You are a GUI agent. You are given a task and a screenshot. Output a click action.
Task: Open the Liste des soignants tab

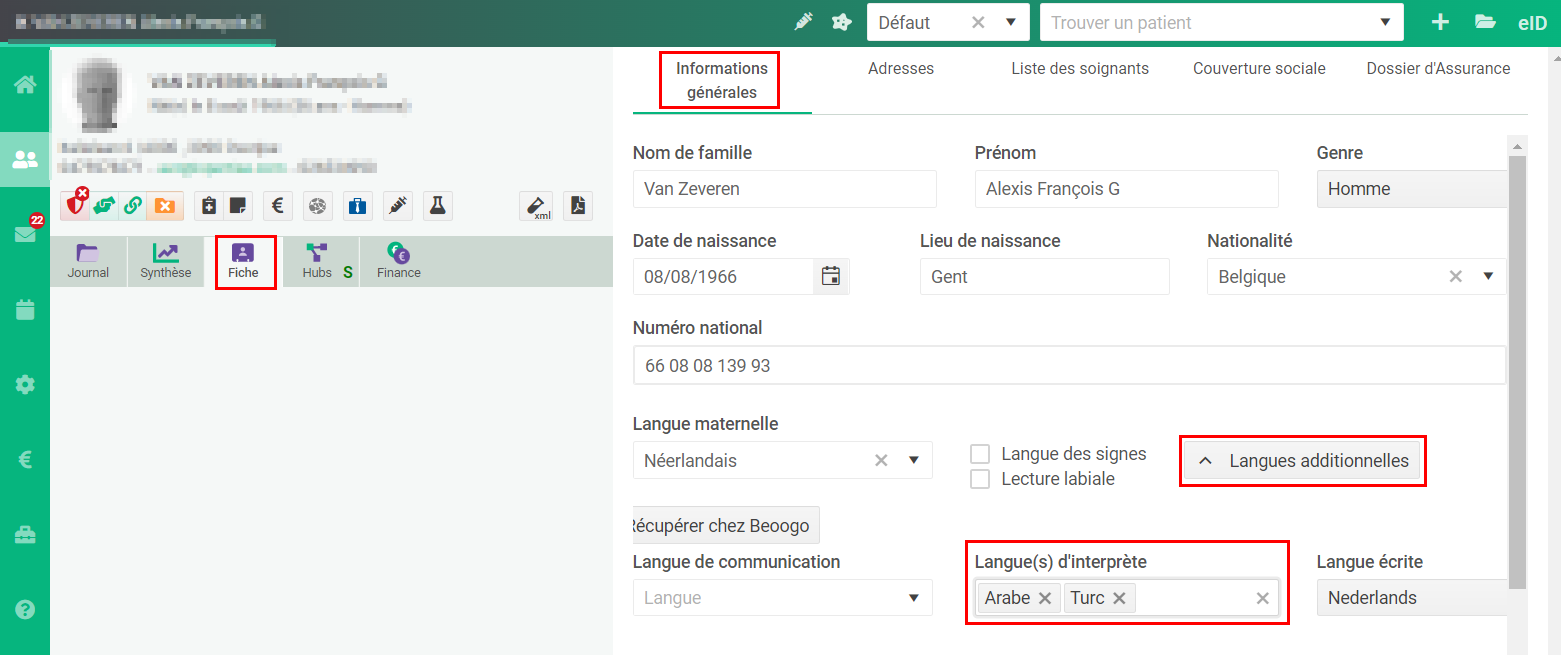(x=1080, y=69)
